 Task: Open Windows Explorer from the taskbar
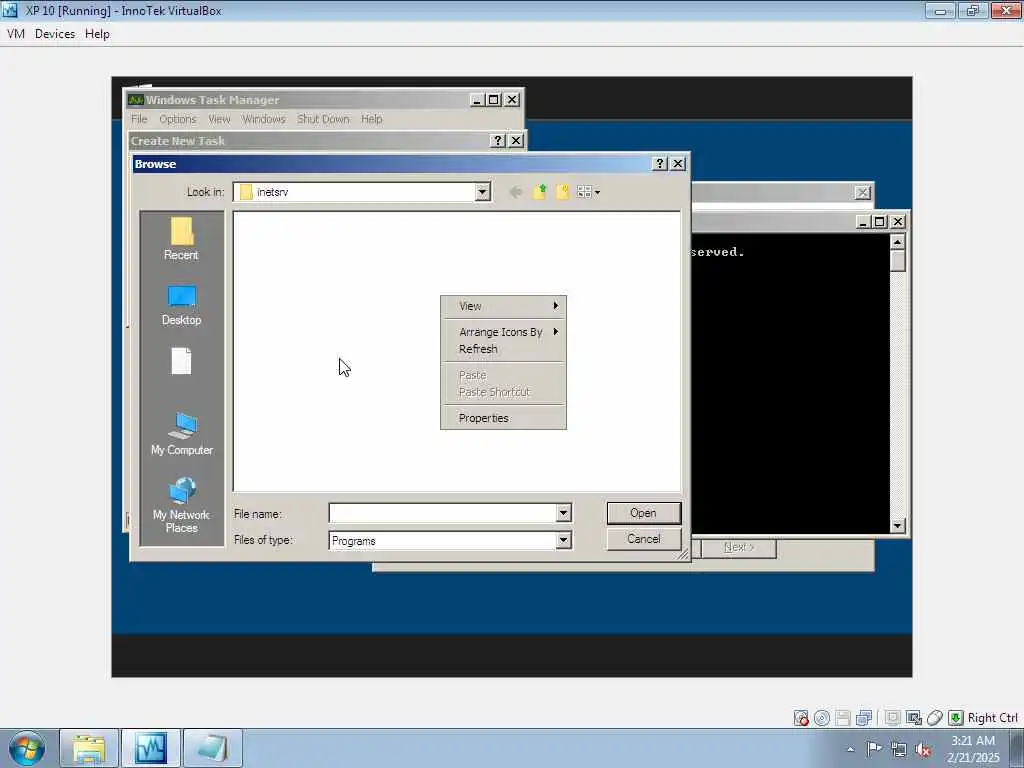point(89,748)
